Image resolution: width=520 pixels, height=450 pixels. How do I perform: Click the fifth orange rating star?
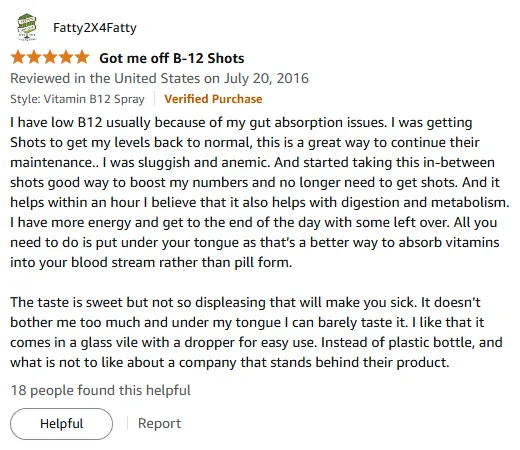[82, 58]
